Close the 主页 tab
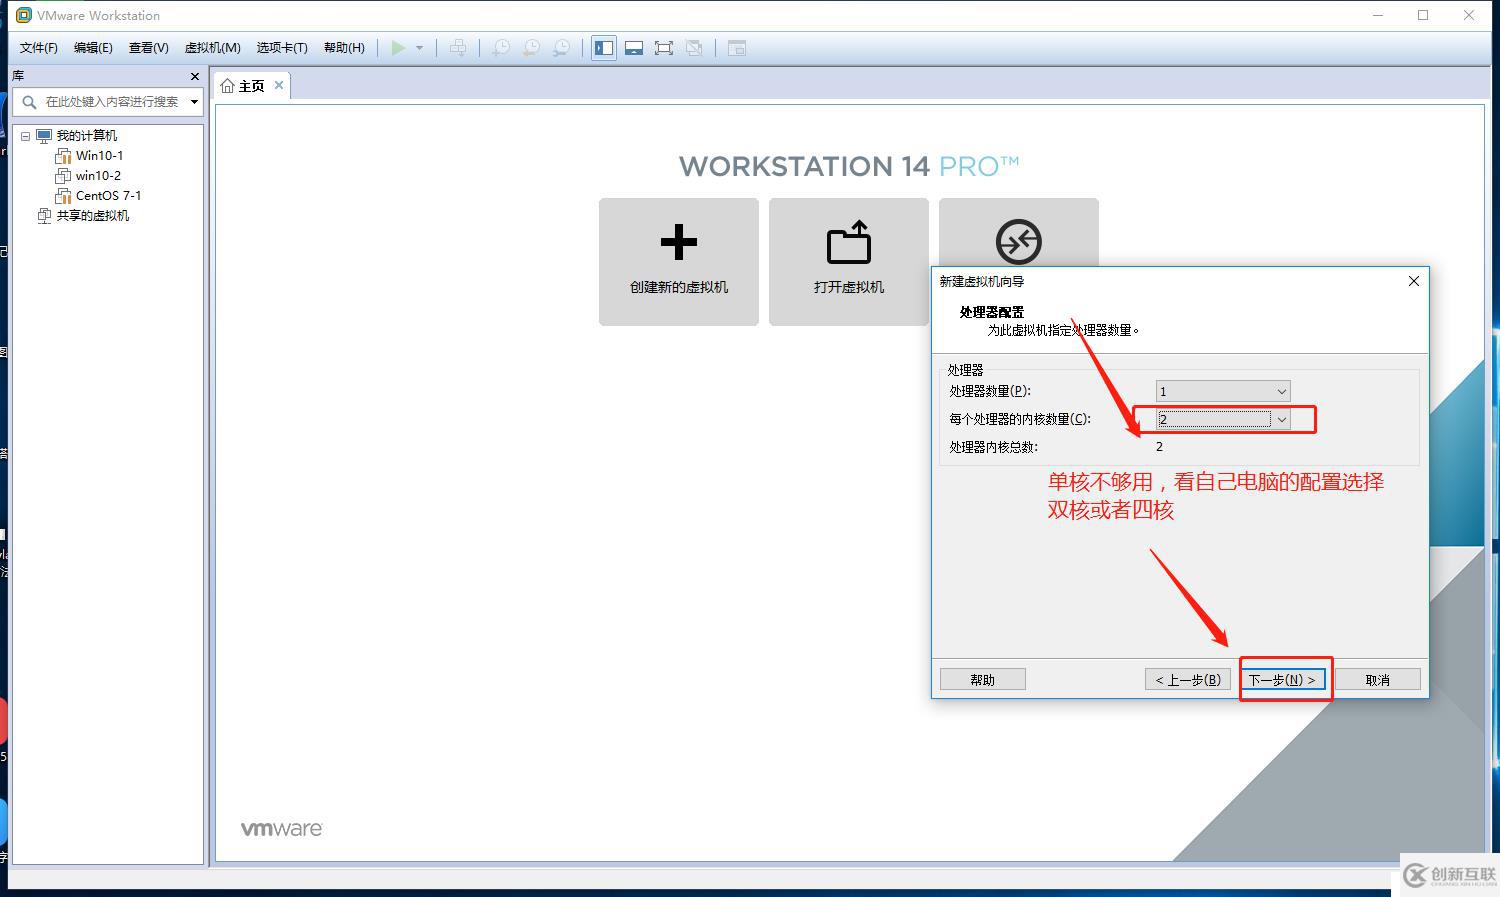 click(x=279, y=85)
